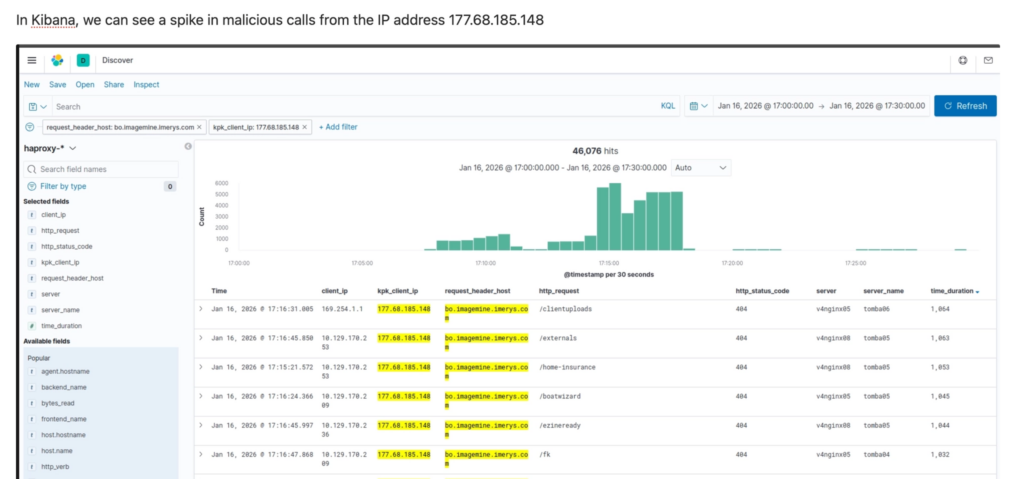Screen dimensions: 1024x479
Task: Remove the kpk_client_ip filter
Action: [x=307, y=127]
